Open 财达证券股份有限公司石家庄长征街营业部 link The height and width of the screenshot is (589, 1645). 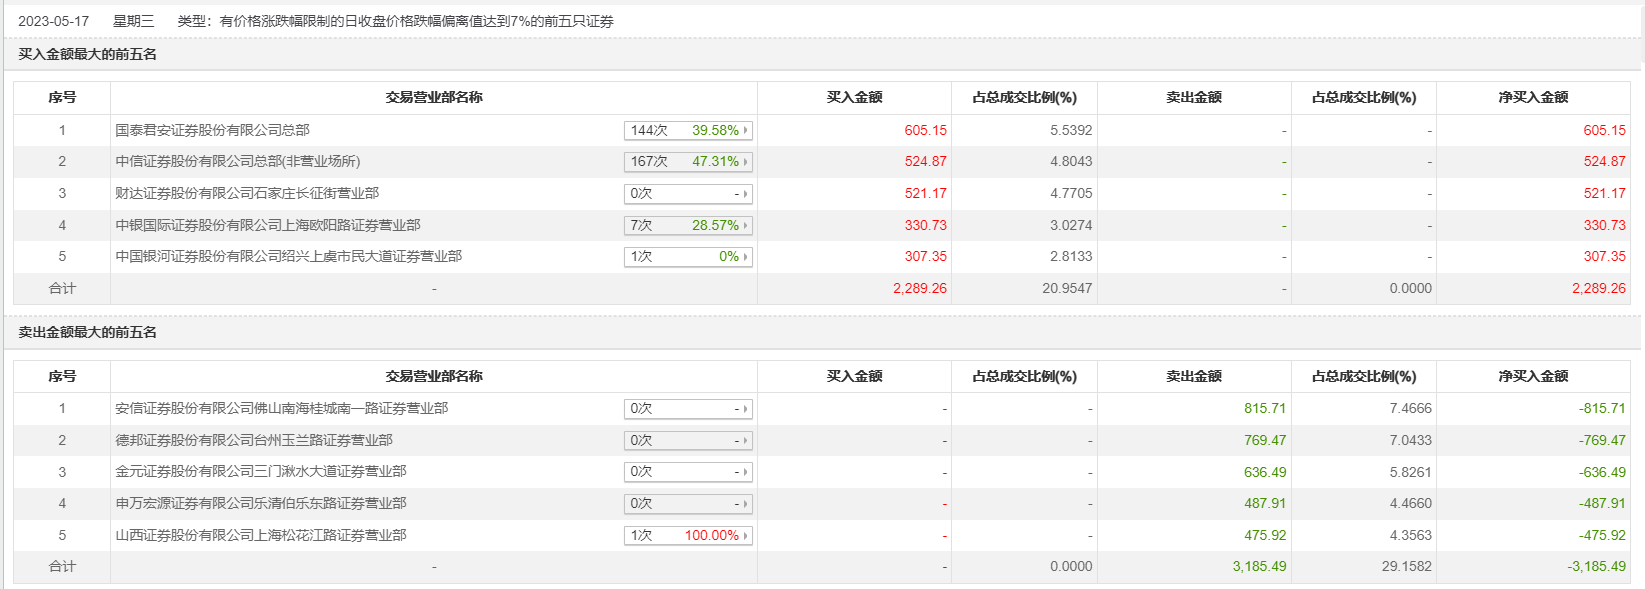[247, 193]
